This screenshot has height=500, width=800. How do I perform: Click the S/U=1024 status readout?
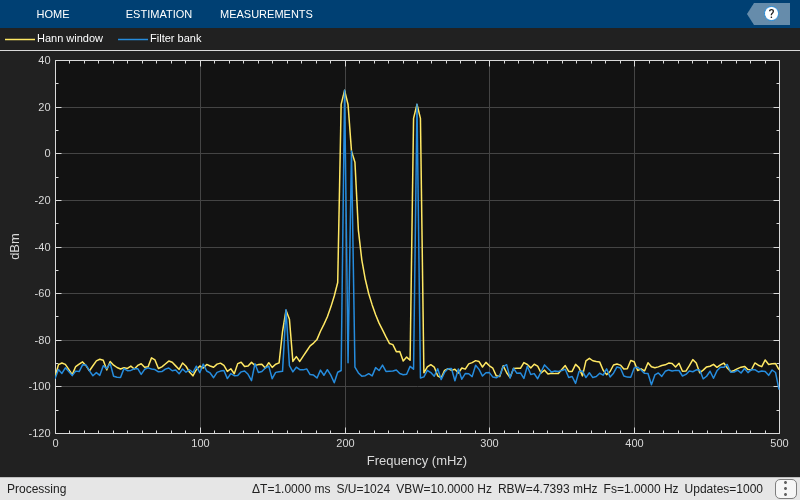[363, 489]
